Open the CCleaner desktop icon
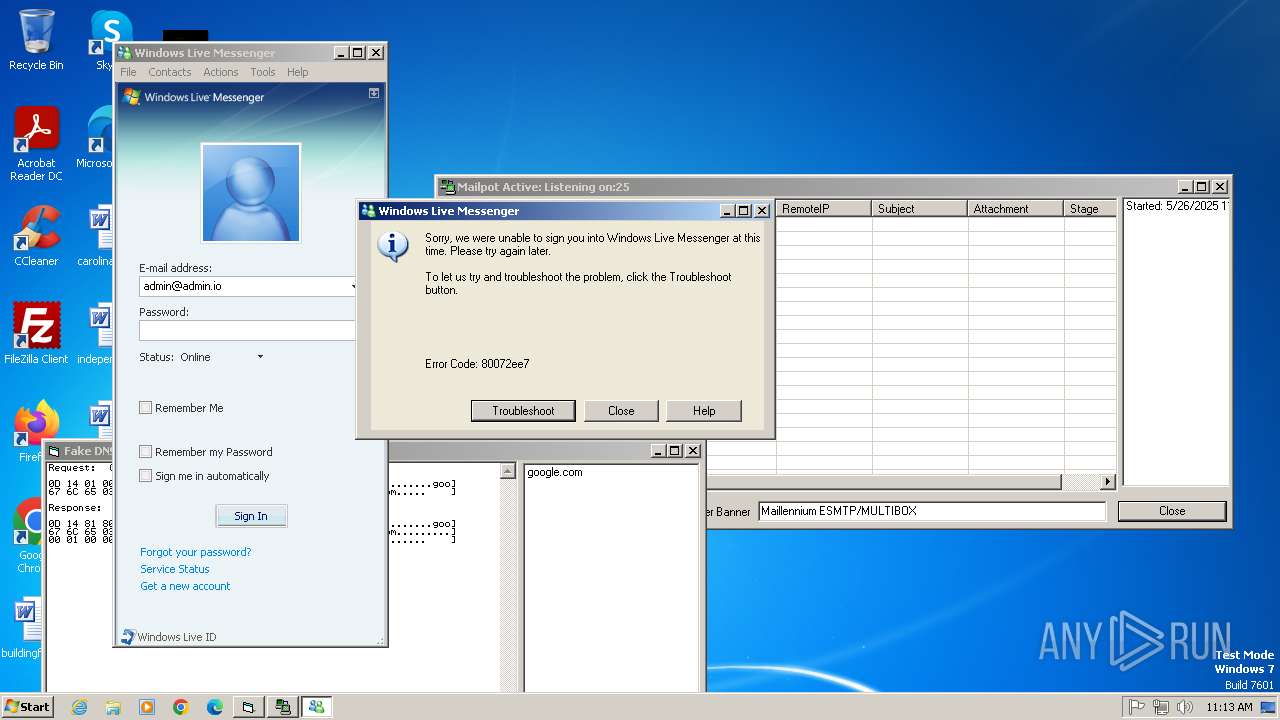This screenshot has height=720, width=1280. [x=36, y=236]
